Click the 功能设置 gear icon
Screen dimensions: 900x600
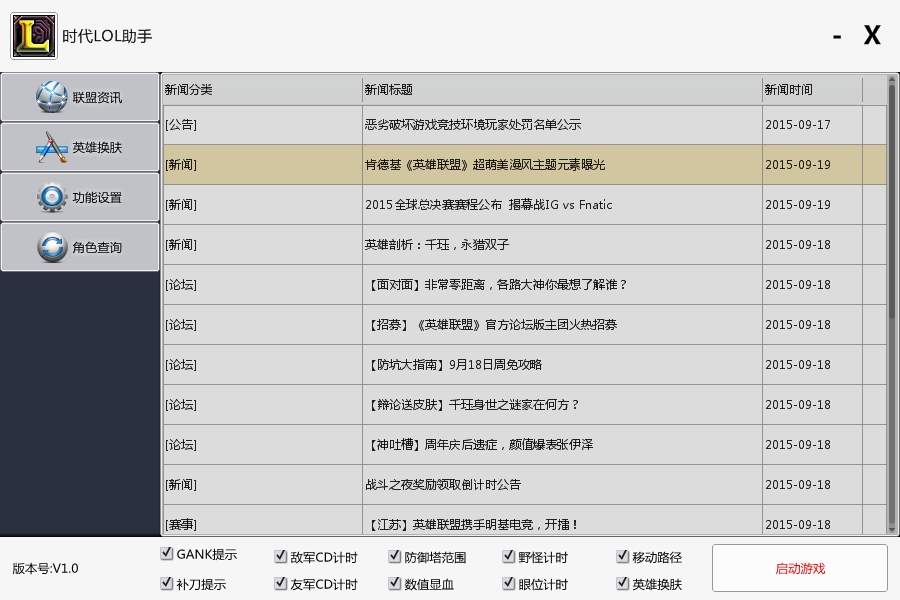79,197
